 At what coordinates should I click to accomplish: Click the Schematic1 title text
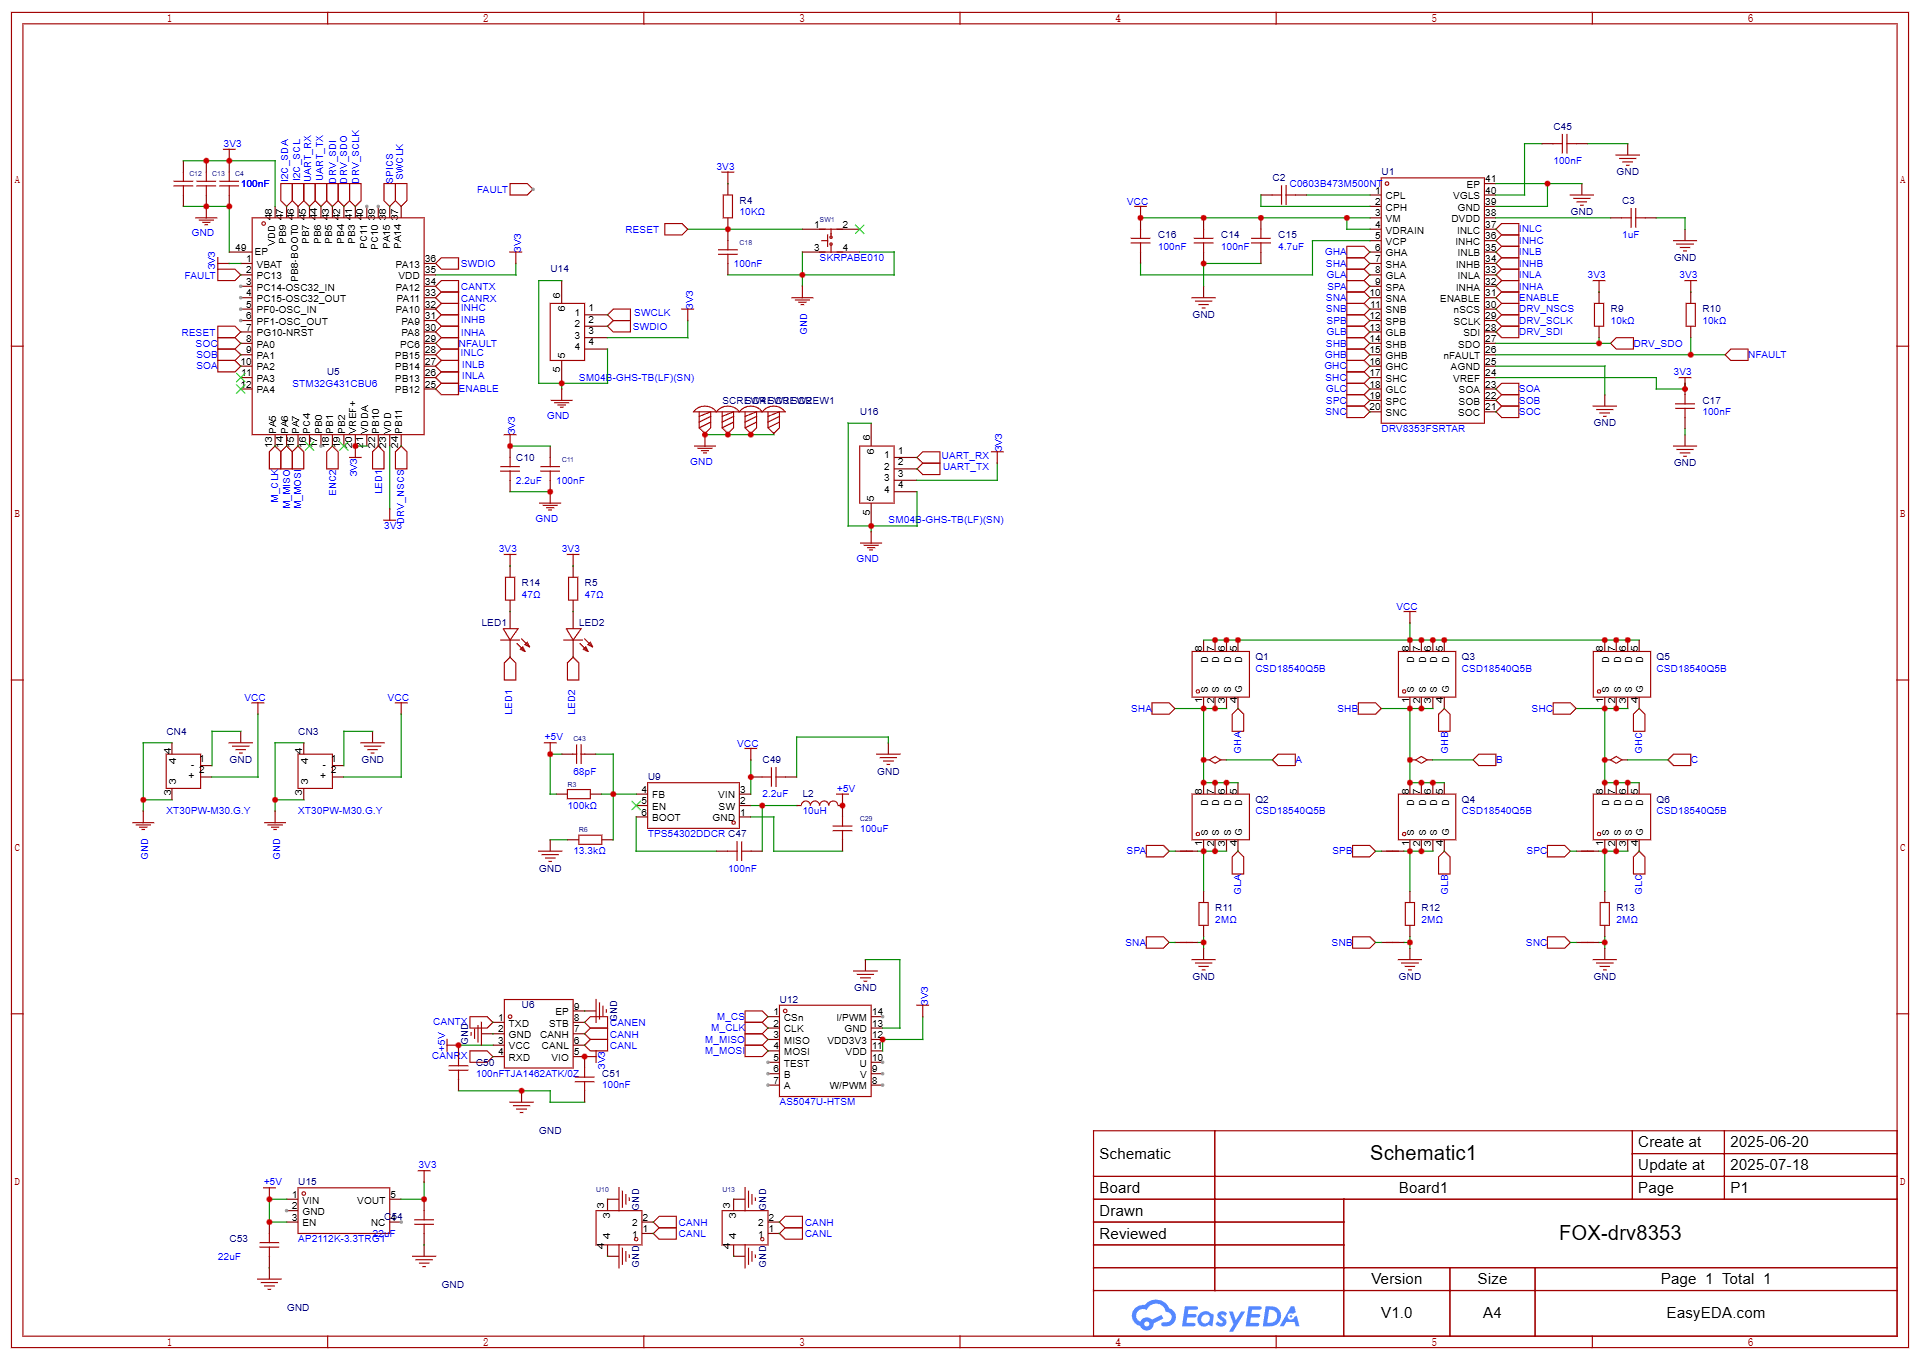click(x=1422, y=1153)
